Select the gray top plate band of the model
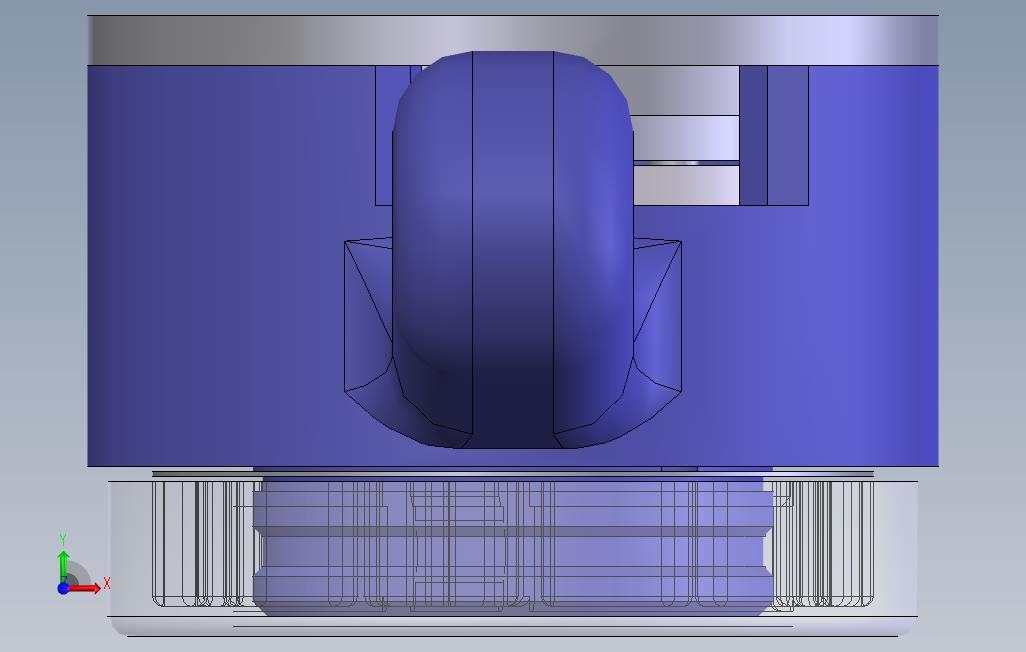 (513, 40)
